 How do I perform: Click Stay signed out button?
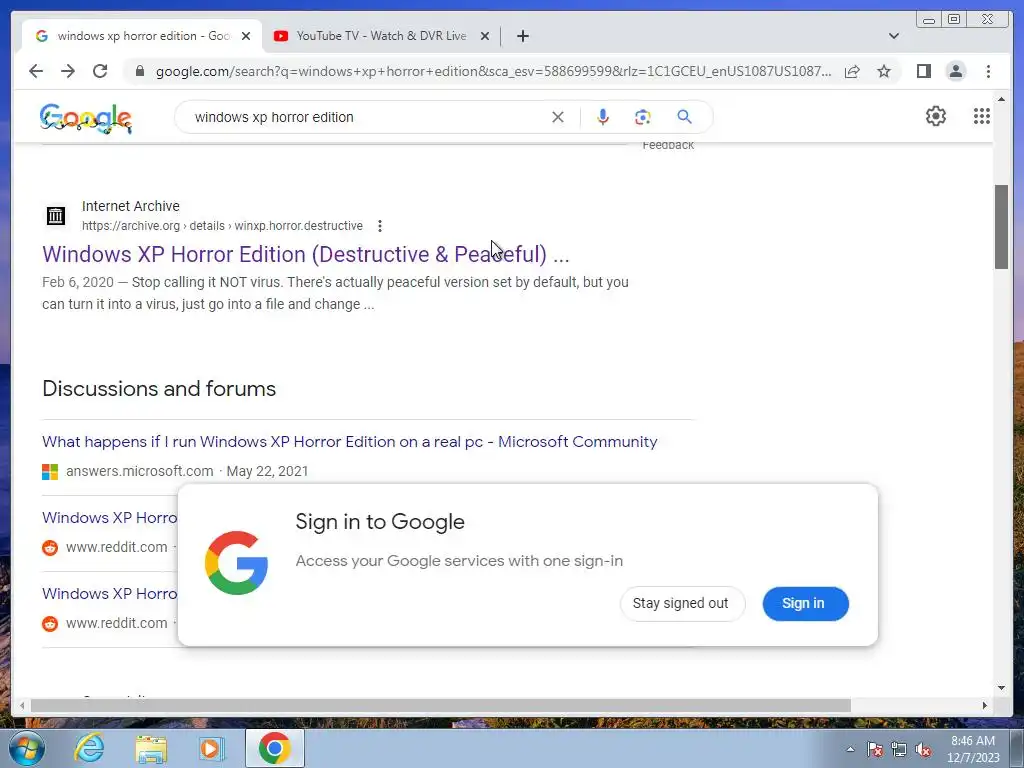click(x=680, y=603)
